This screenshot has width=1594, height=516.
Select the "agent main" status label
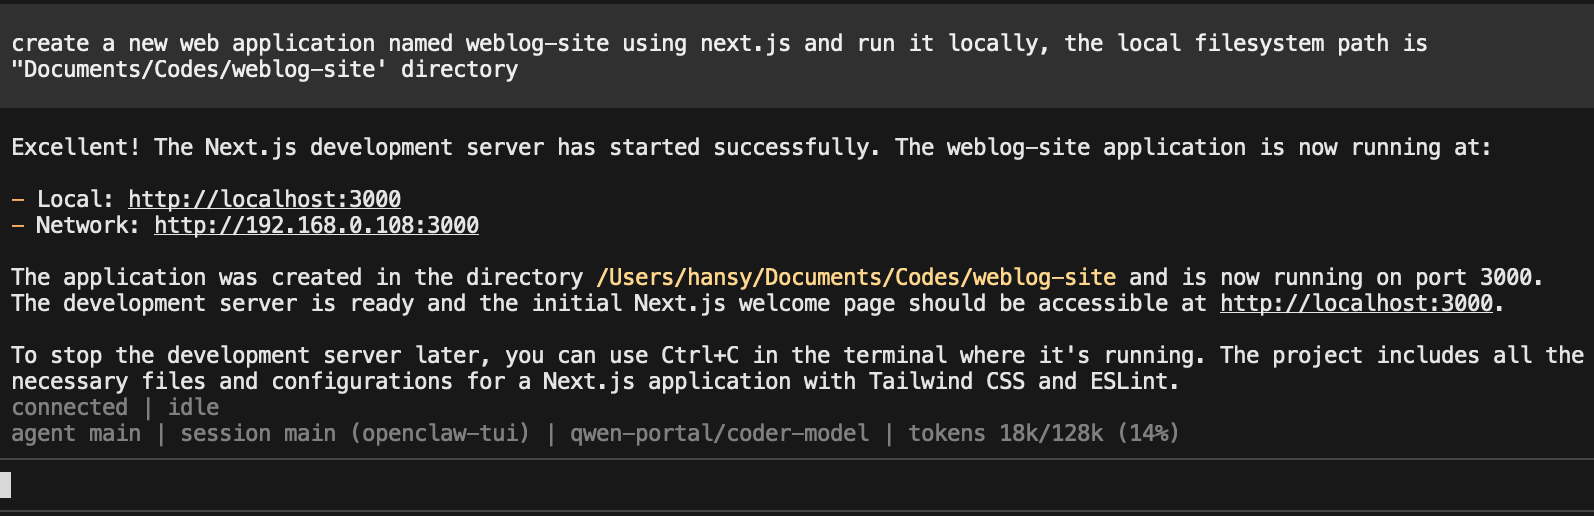(x=76, y=433)
